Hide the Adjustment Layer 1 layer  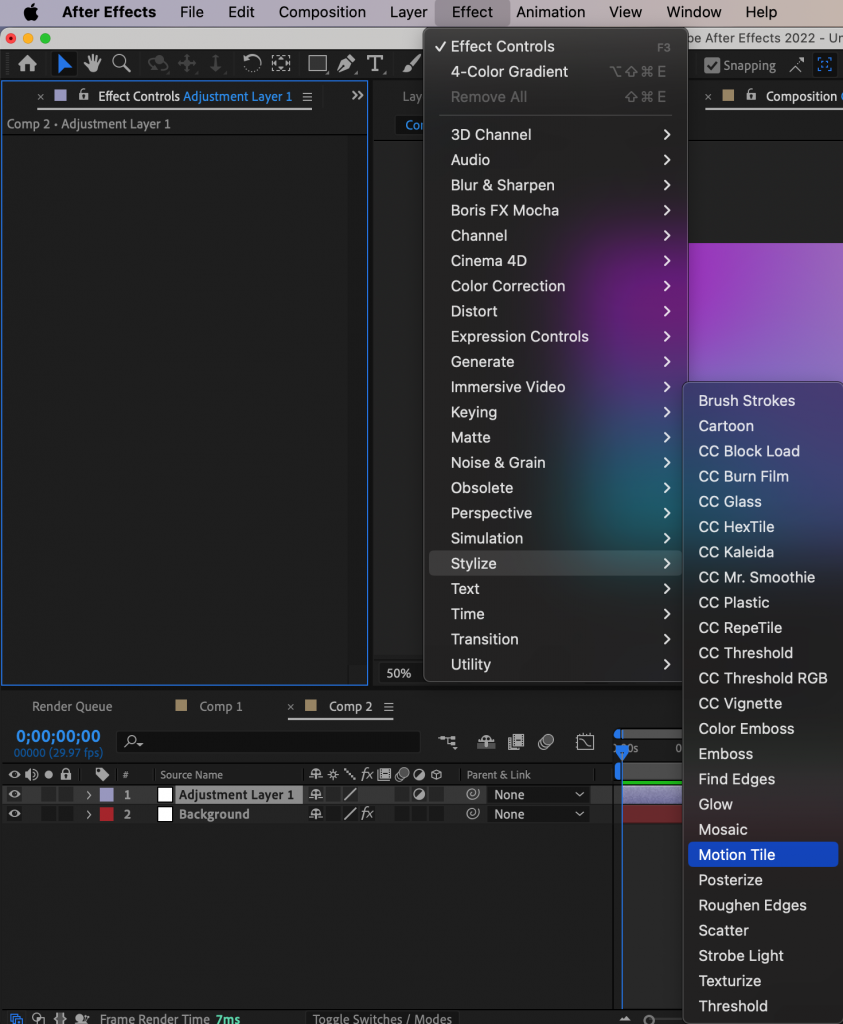[12, 794]
